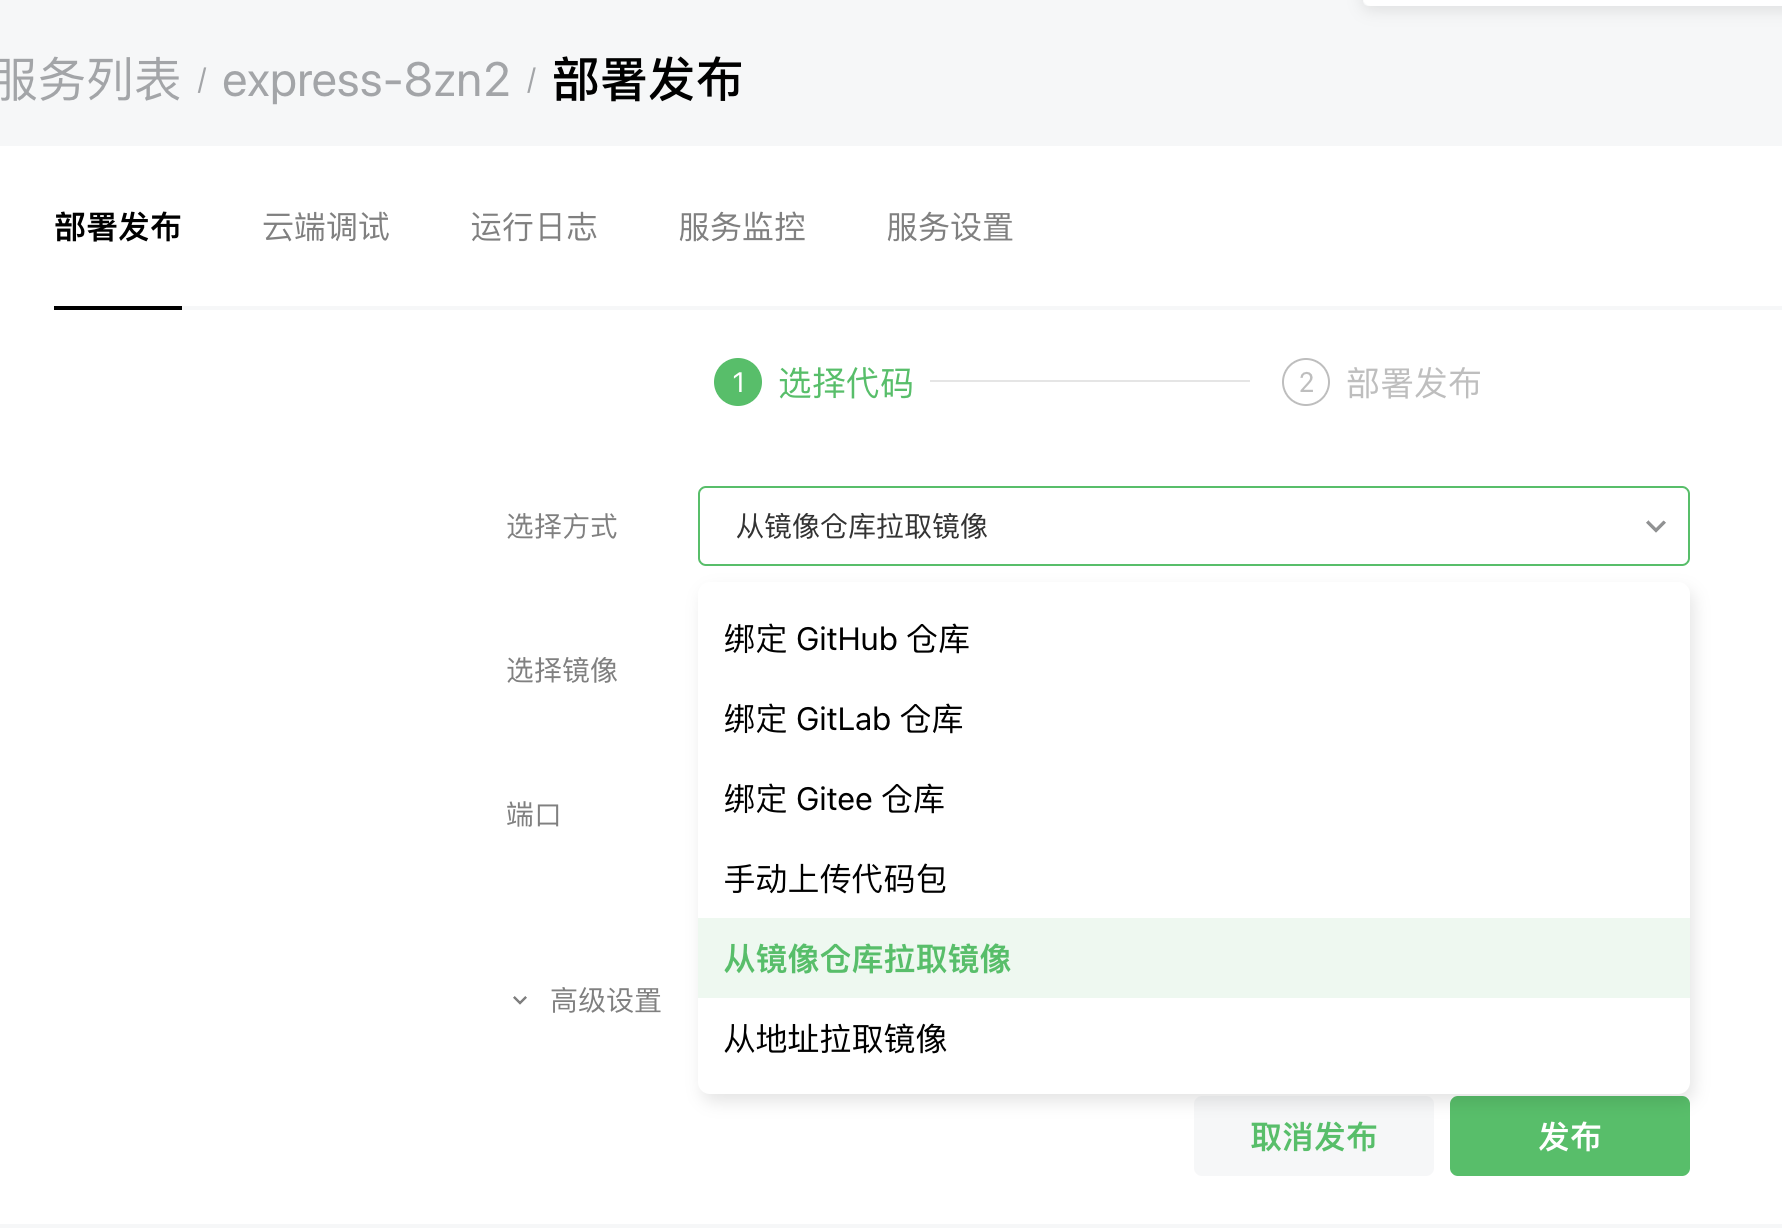Click step 2 circle 部署发布
Viewport: 1782px width, 1228px height.
(x=1306, y=382)
